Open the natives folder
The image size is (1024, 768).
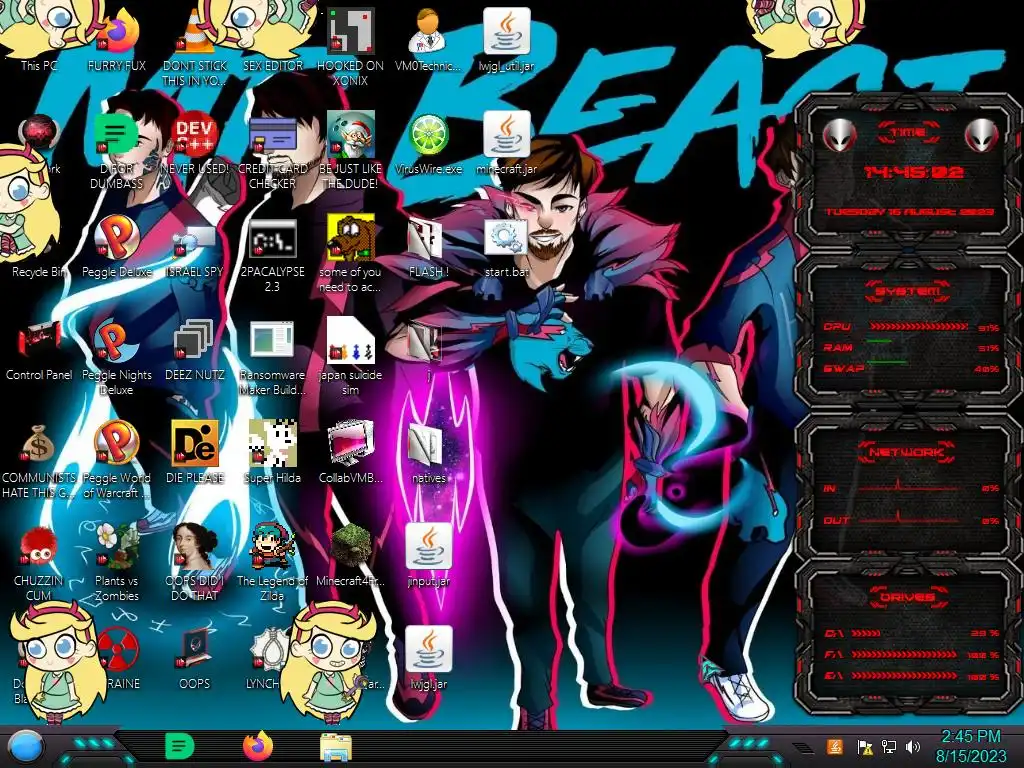(428, 454)
